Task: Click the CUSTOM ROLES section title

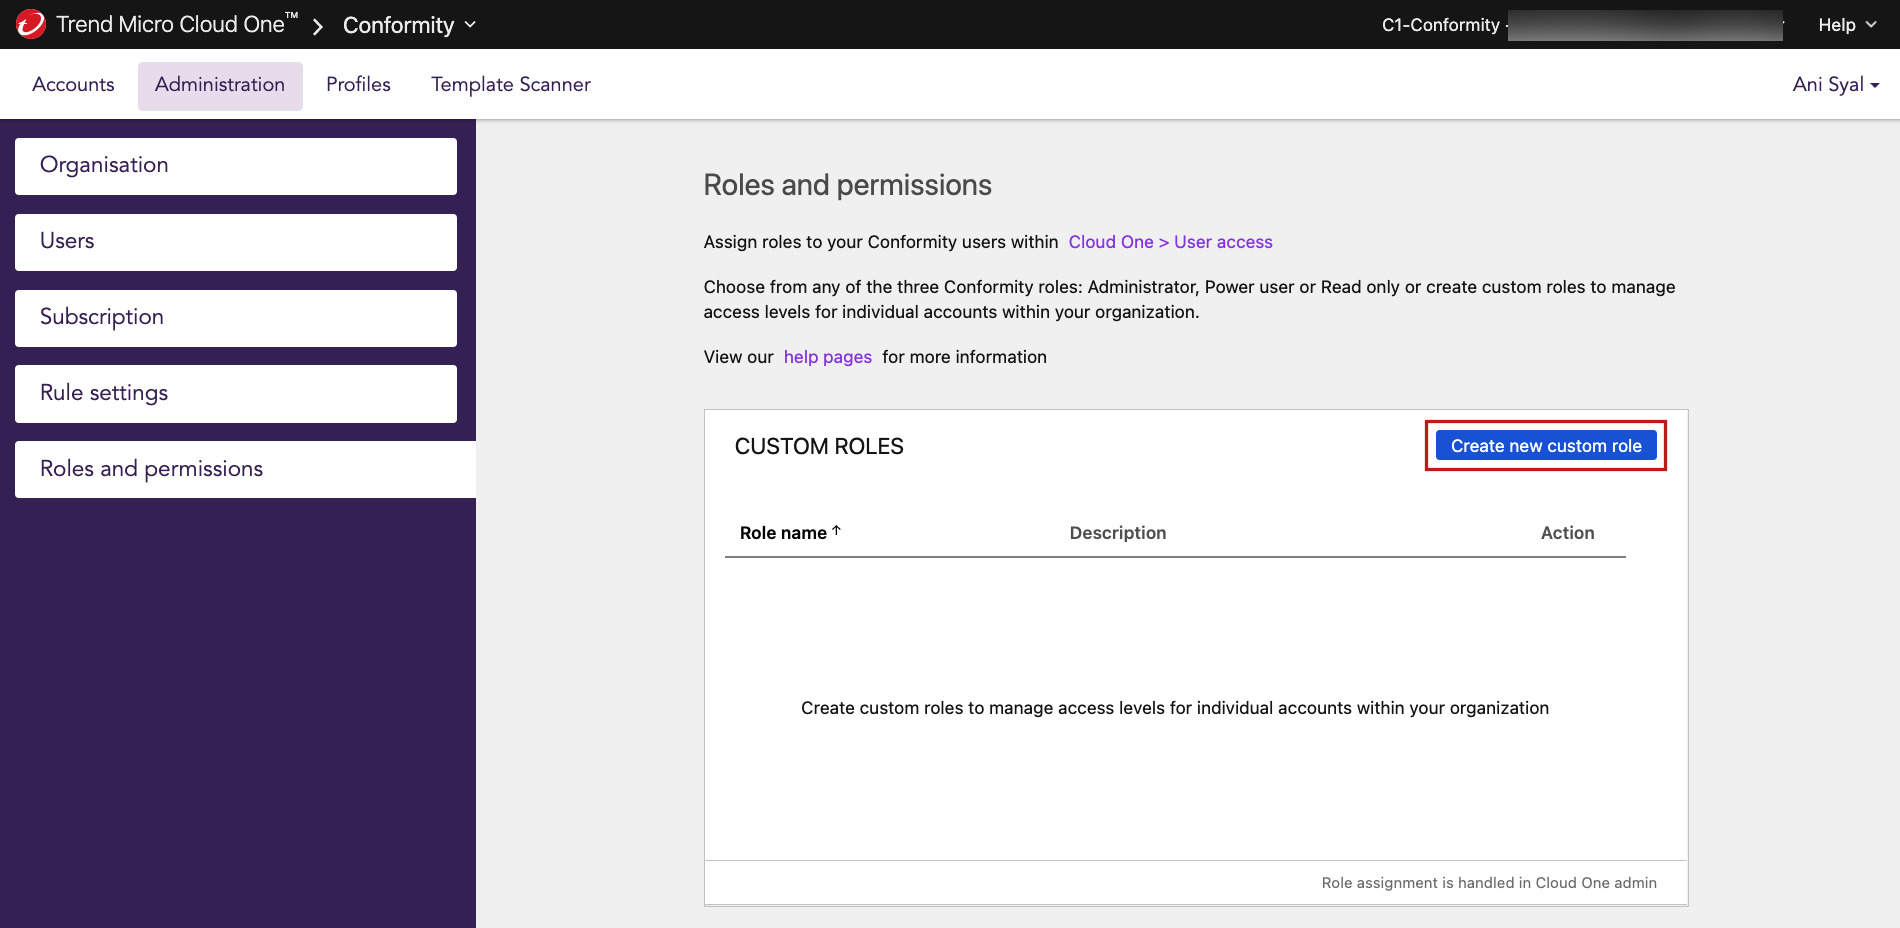Action: point(819,447)
